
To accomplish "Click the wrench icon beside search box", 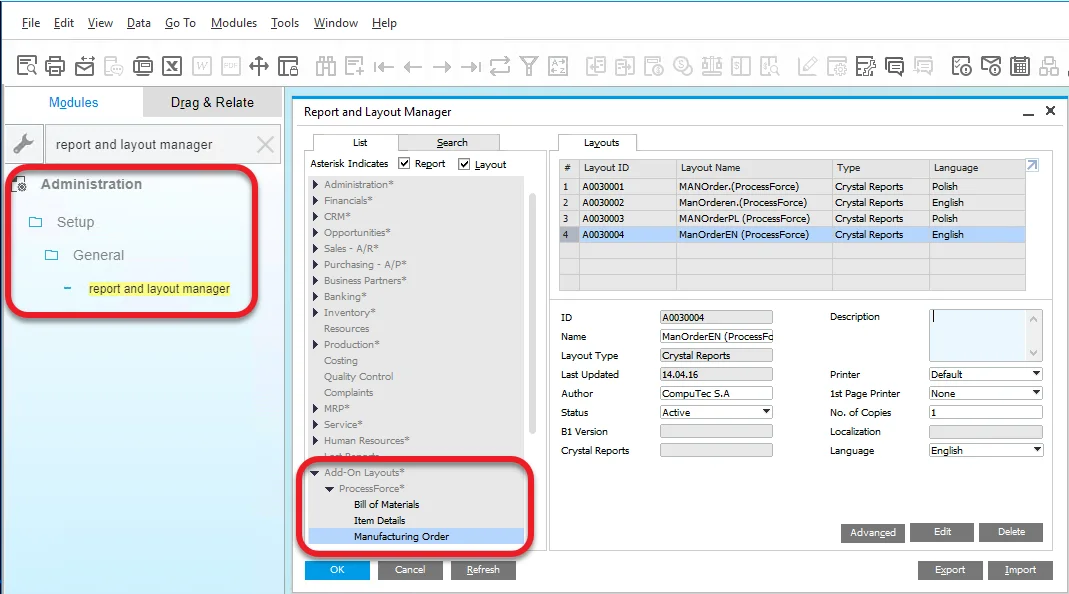I will [23, 144].
